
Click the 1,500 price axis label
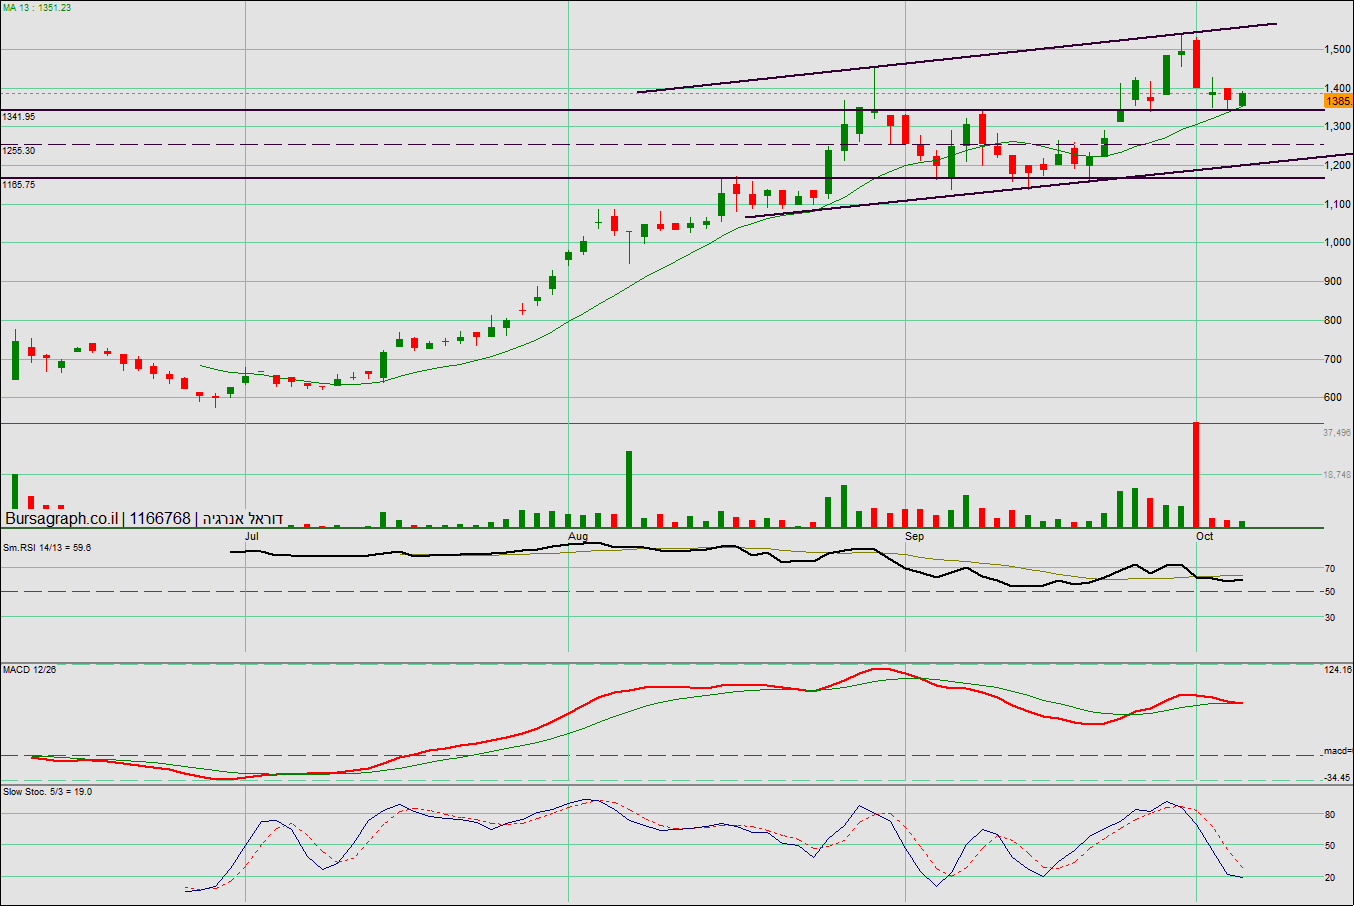click(x=1338, y=49)
